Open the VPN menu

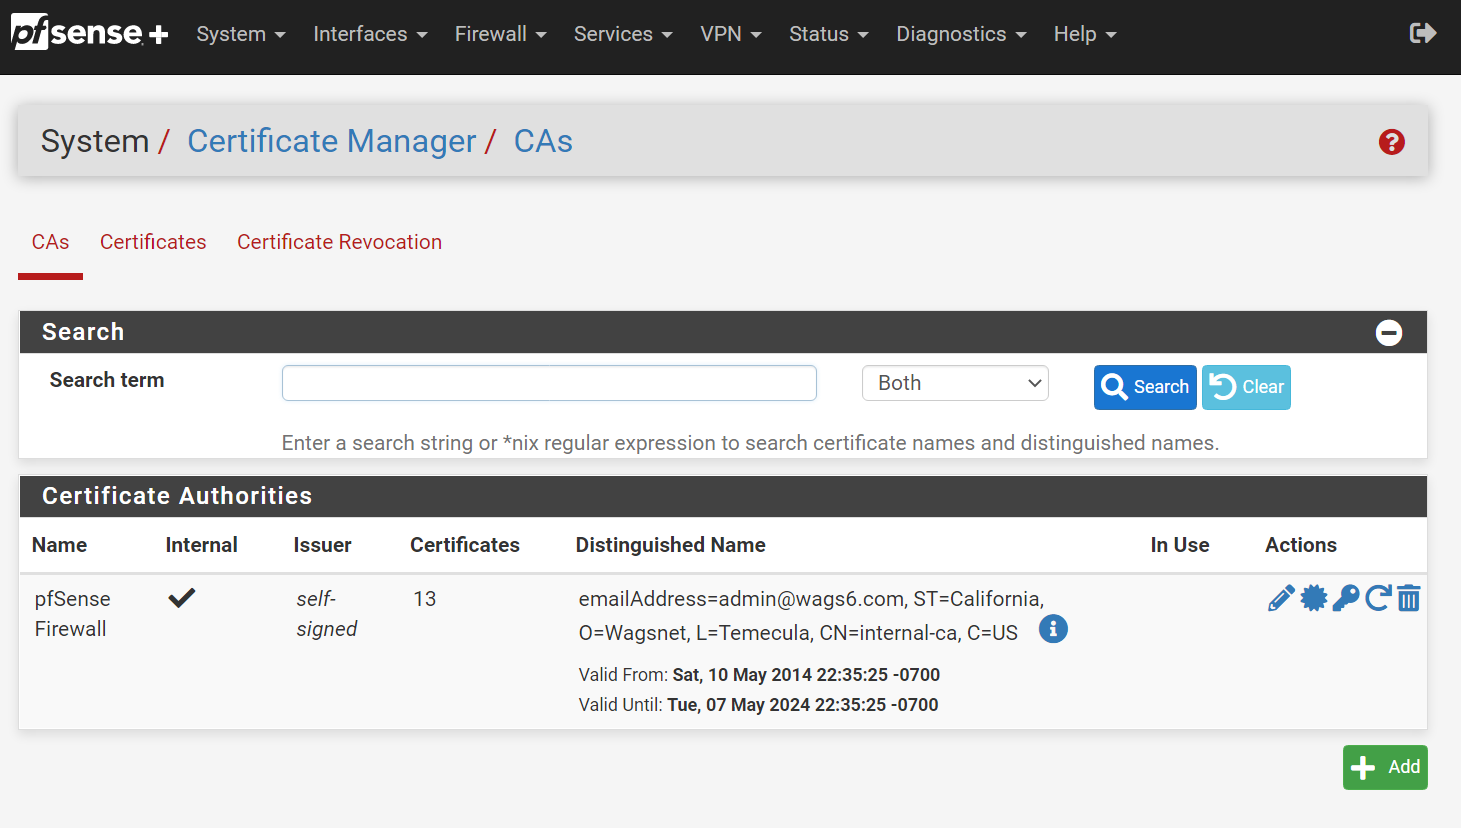pos(731,34)
